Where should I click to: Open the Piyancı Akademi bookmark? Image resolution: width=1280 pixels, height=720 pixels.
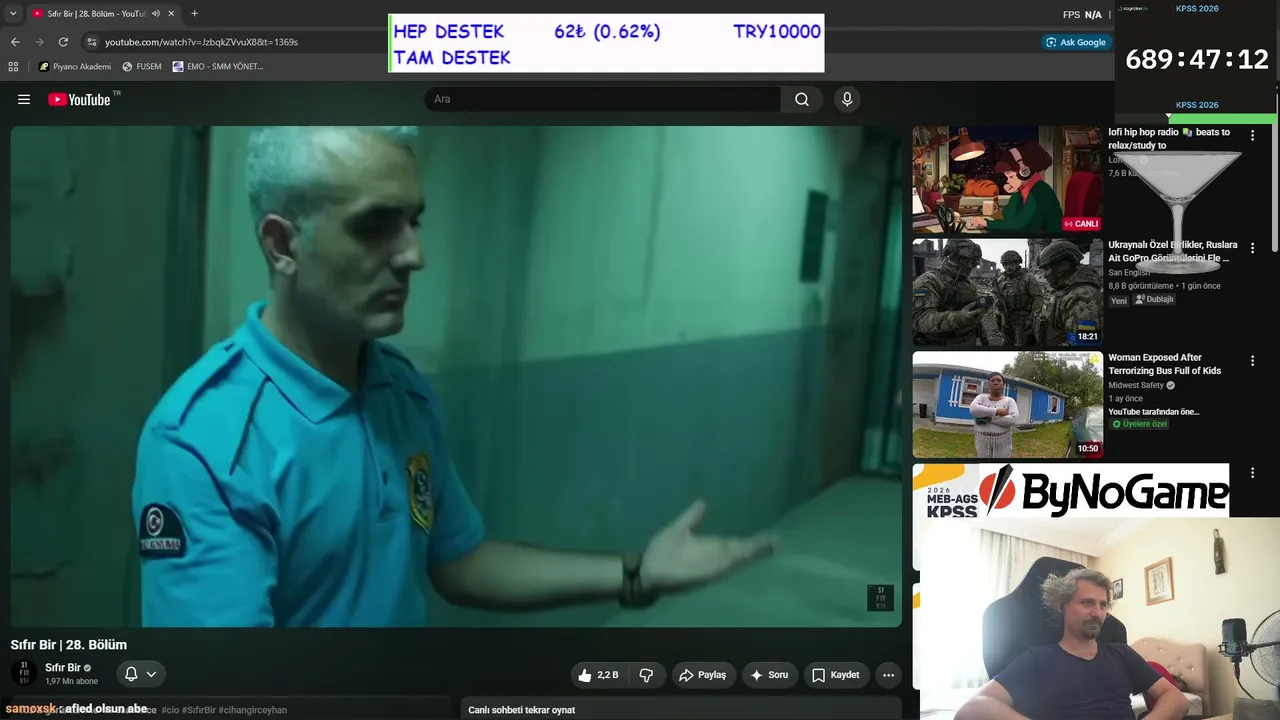[75, 66]
